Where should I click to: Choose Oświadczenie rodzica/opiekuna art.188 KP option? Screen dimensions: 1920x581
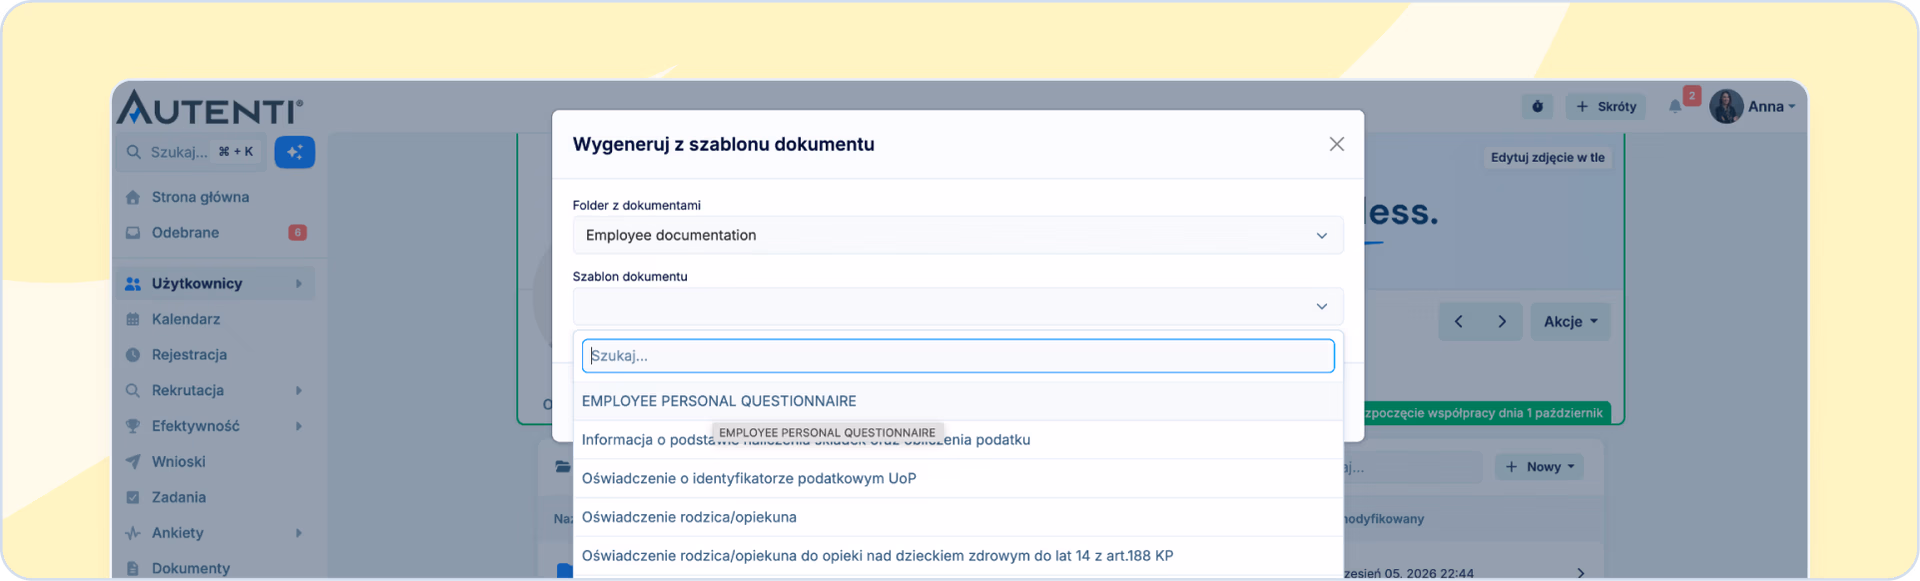pos(957,556)
